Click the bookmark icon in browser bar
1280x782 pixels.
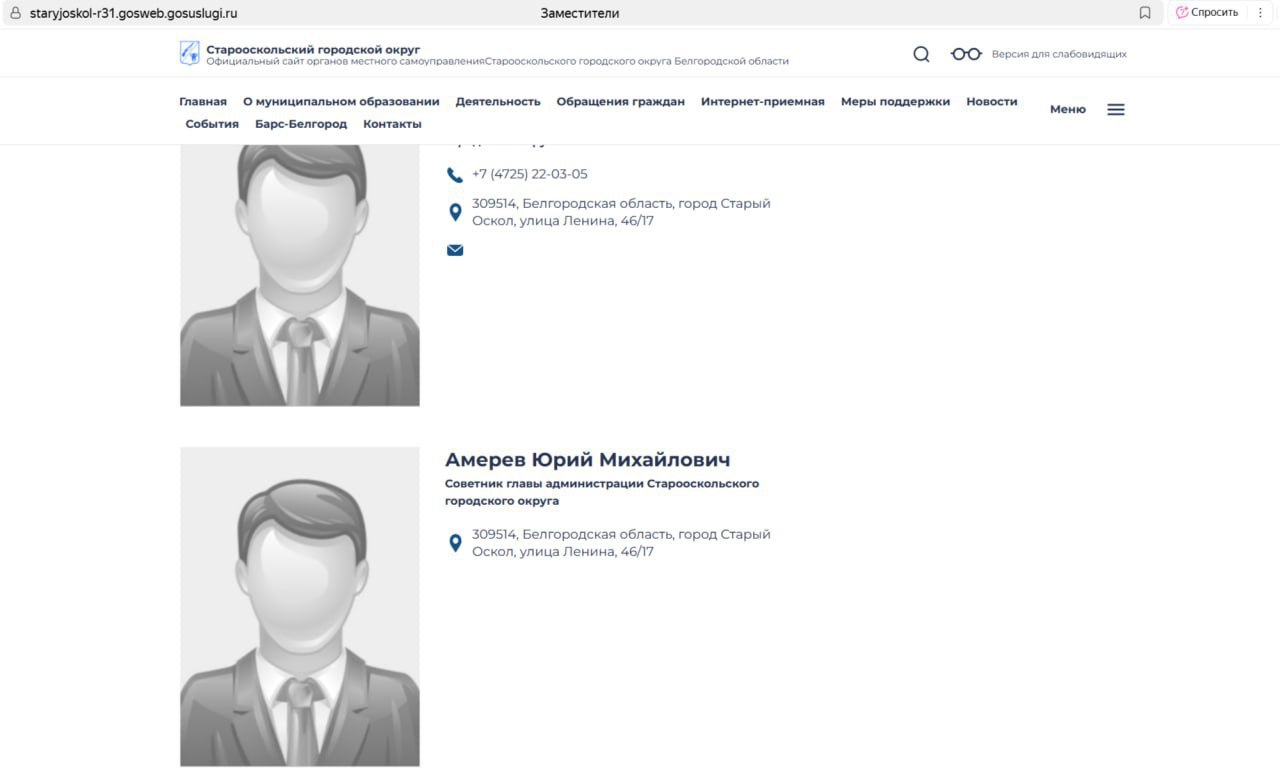[x=1145, y=13]
